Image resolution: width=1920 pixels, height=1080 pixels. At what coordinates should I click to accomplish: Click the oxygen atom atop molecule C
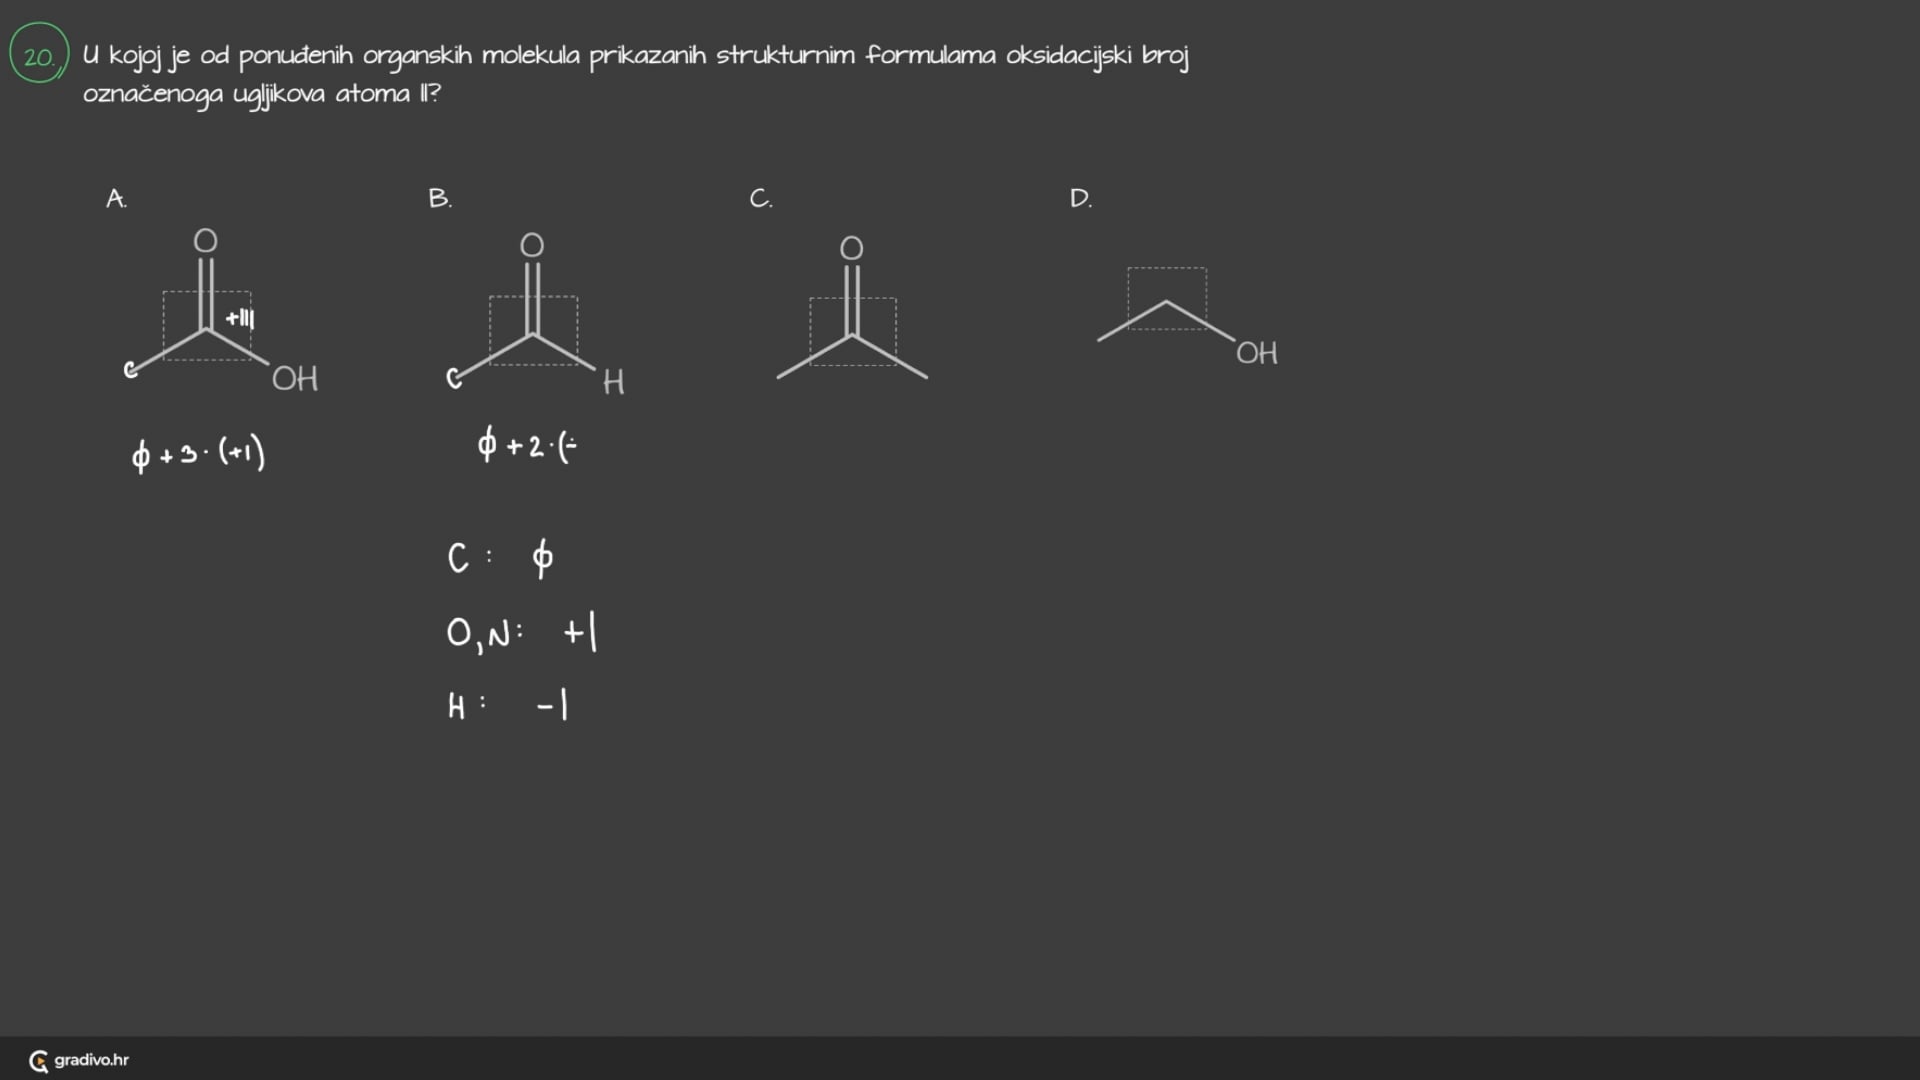pos(851,248)
